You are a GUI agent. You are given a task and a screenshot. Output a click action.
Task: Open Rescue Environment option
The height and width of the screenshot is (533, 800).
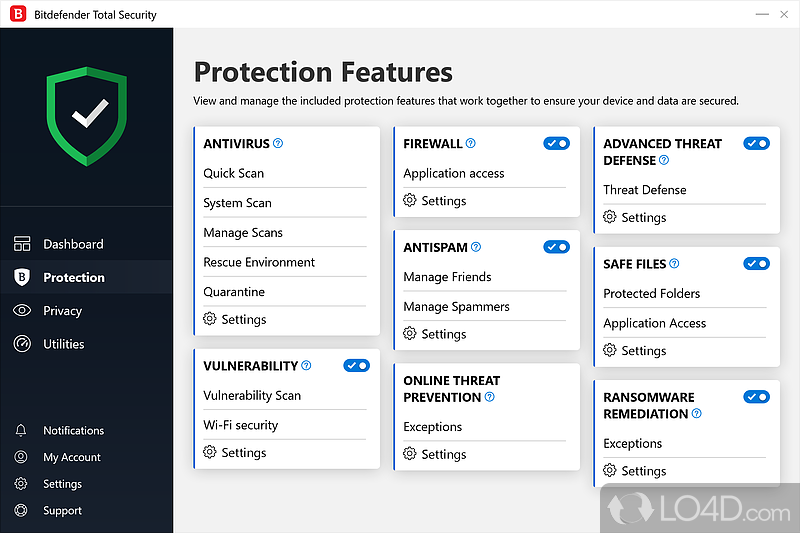(259, 262)
